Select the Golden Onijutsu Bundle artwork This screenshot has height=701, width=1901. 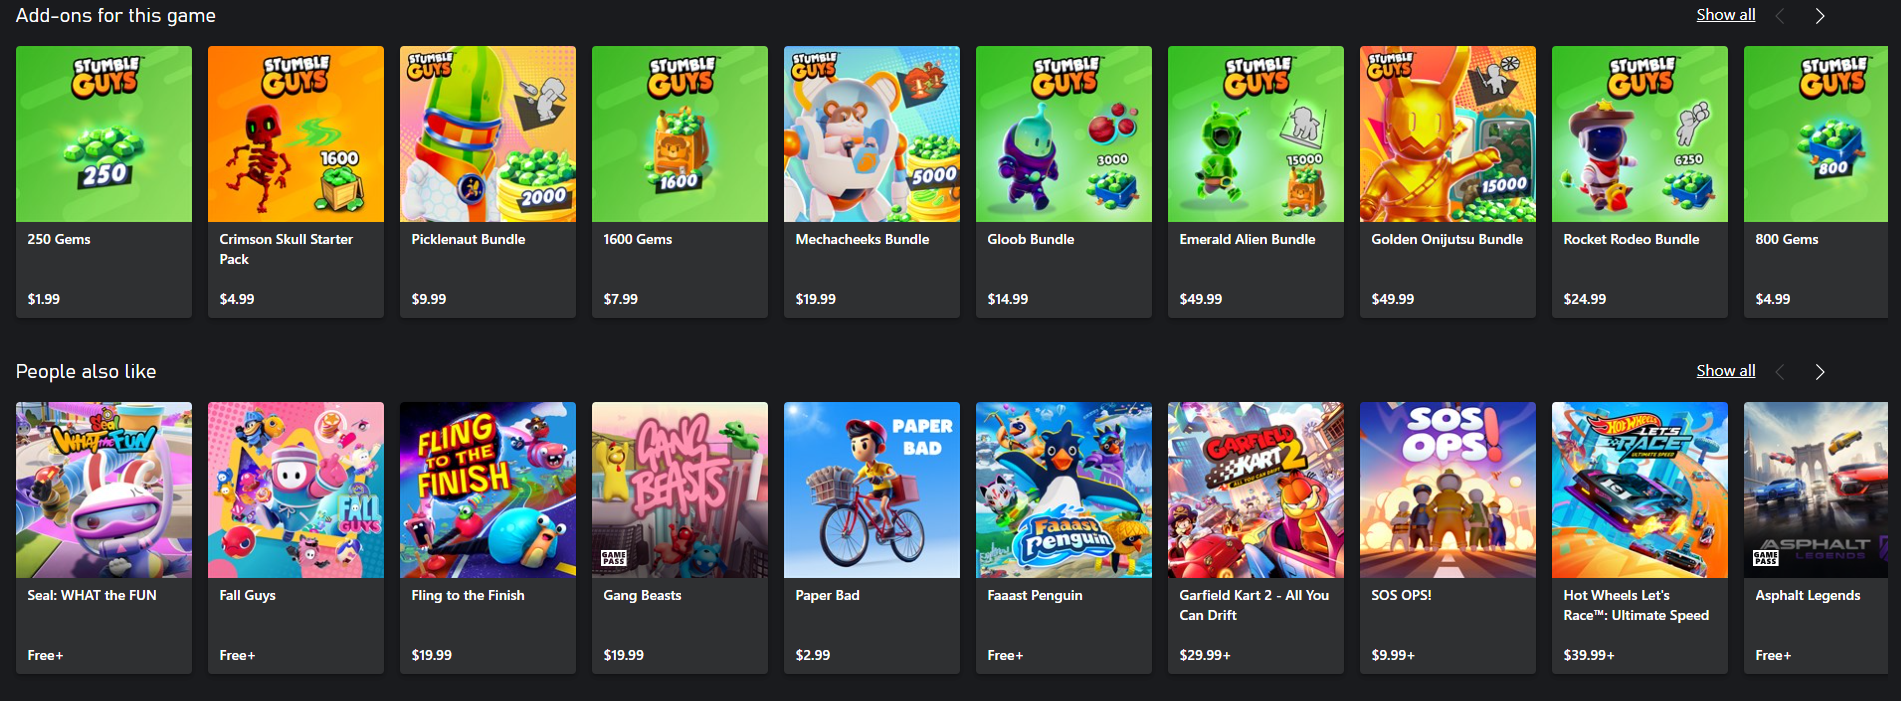(x=1448, y=134)
